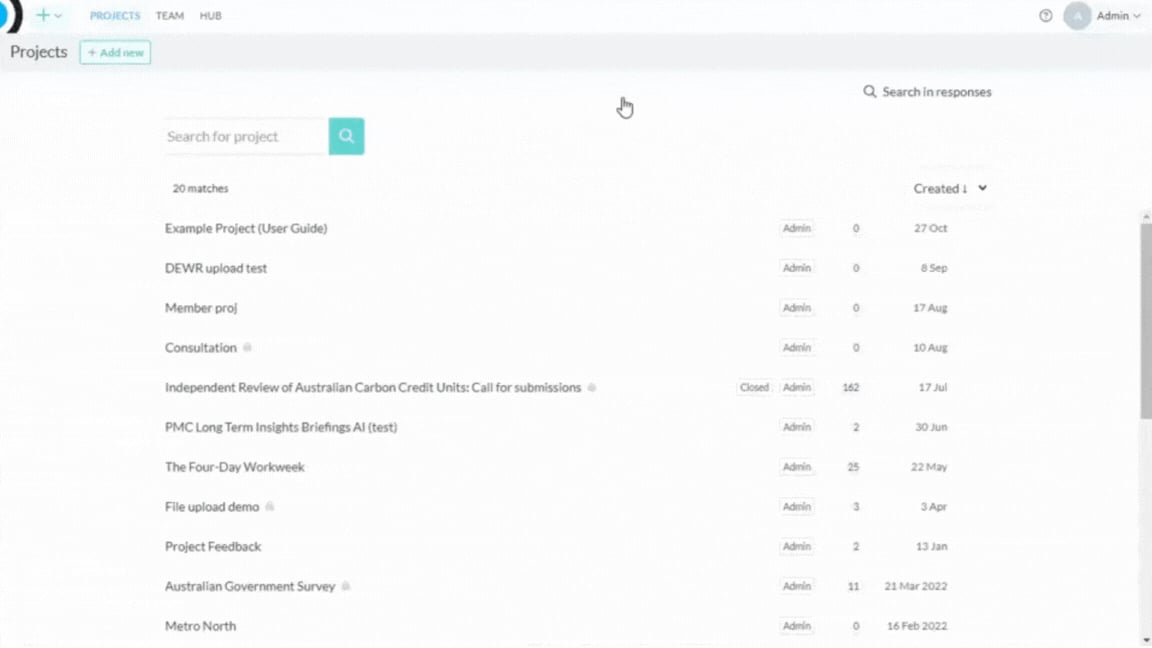Open the plus create menu in header
The image size is (1152, 648).
(x=48, y=15)
